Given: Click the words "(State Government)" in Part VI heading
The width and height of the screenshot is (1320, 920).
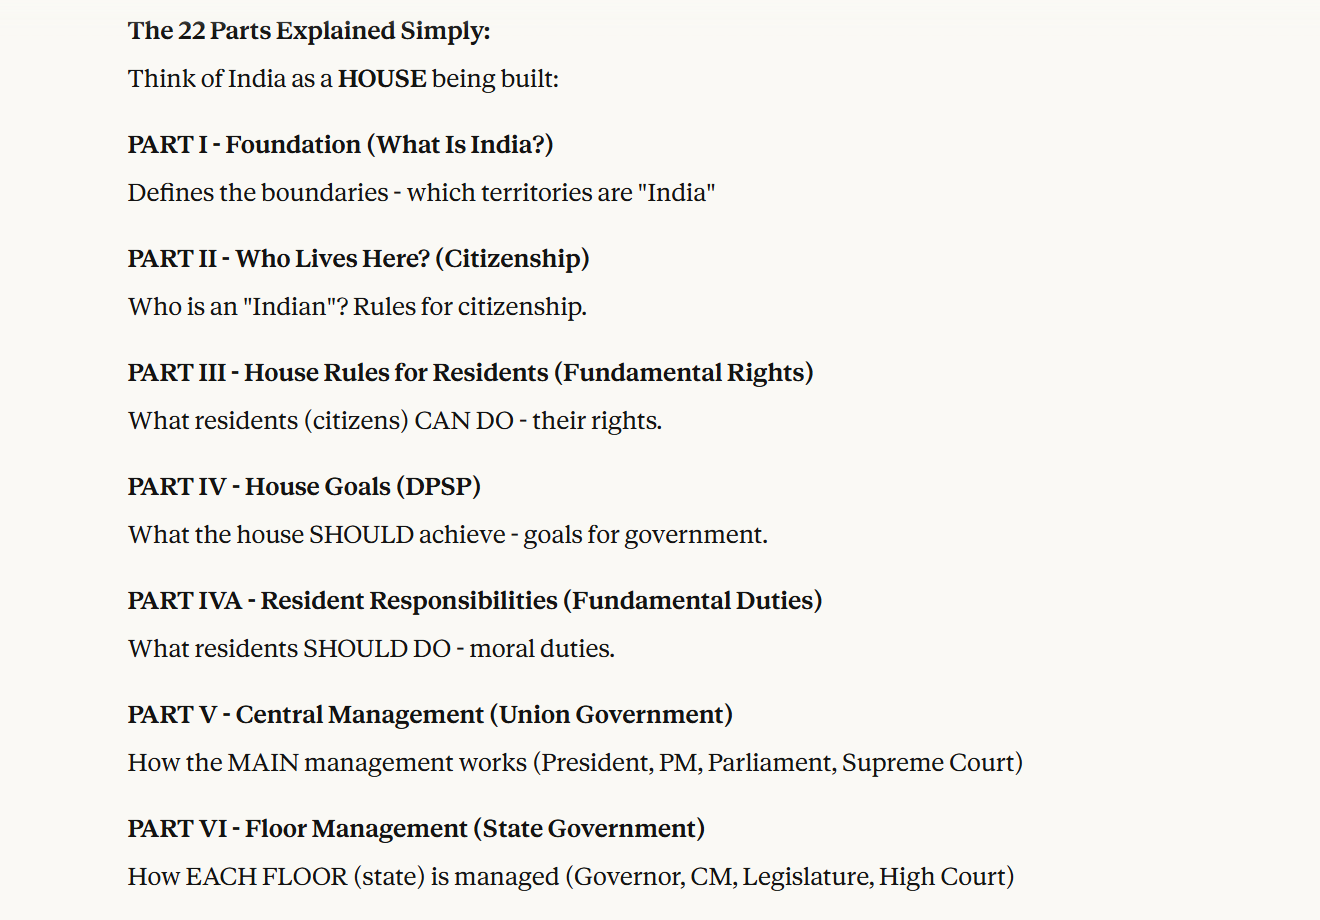Looking at the screenshot, I should (589, 829).
